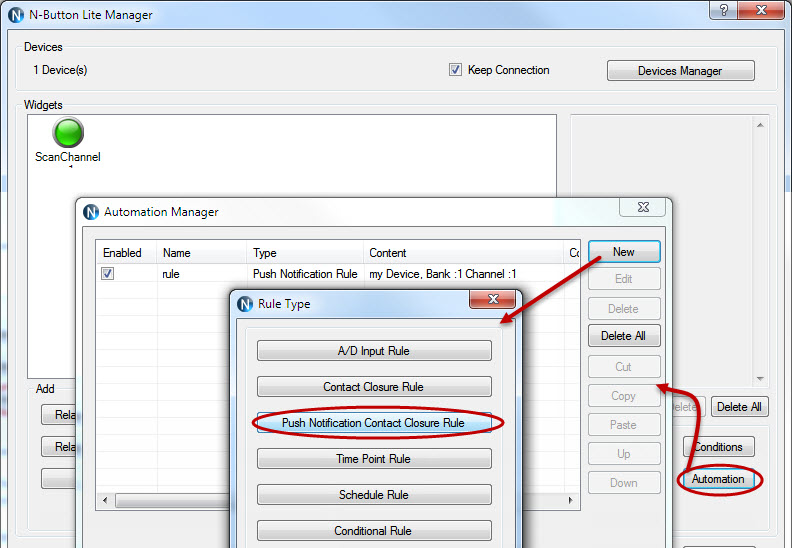The image size is (792, 548).
Task: Choose Contact Closure Rule type
Action: pyautogui.click(x=374, y=386)
